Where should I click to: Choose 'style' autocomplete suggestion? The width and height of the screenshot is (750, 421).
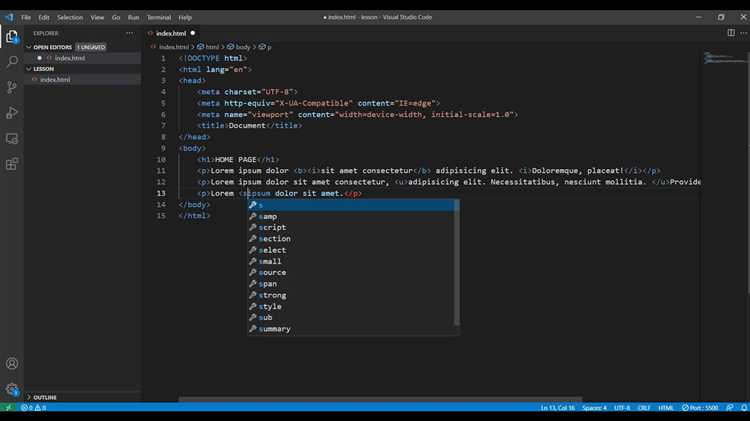click(x=353, y=306)
